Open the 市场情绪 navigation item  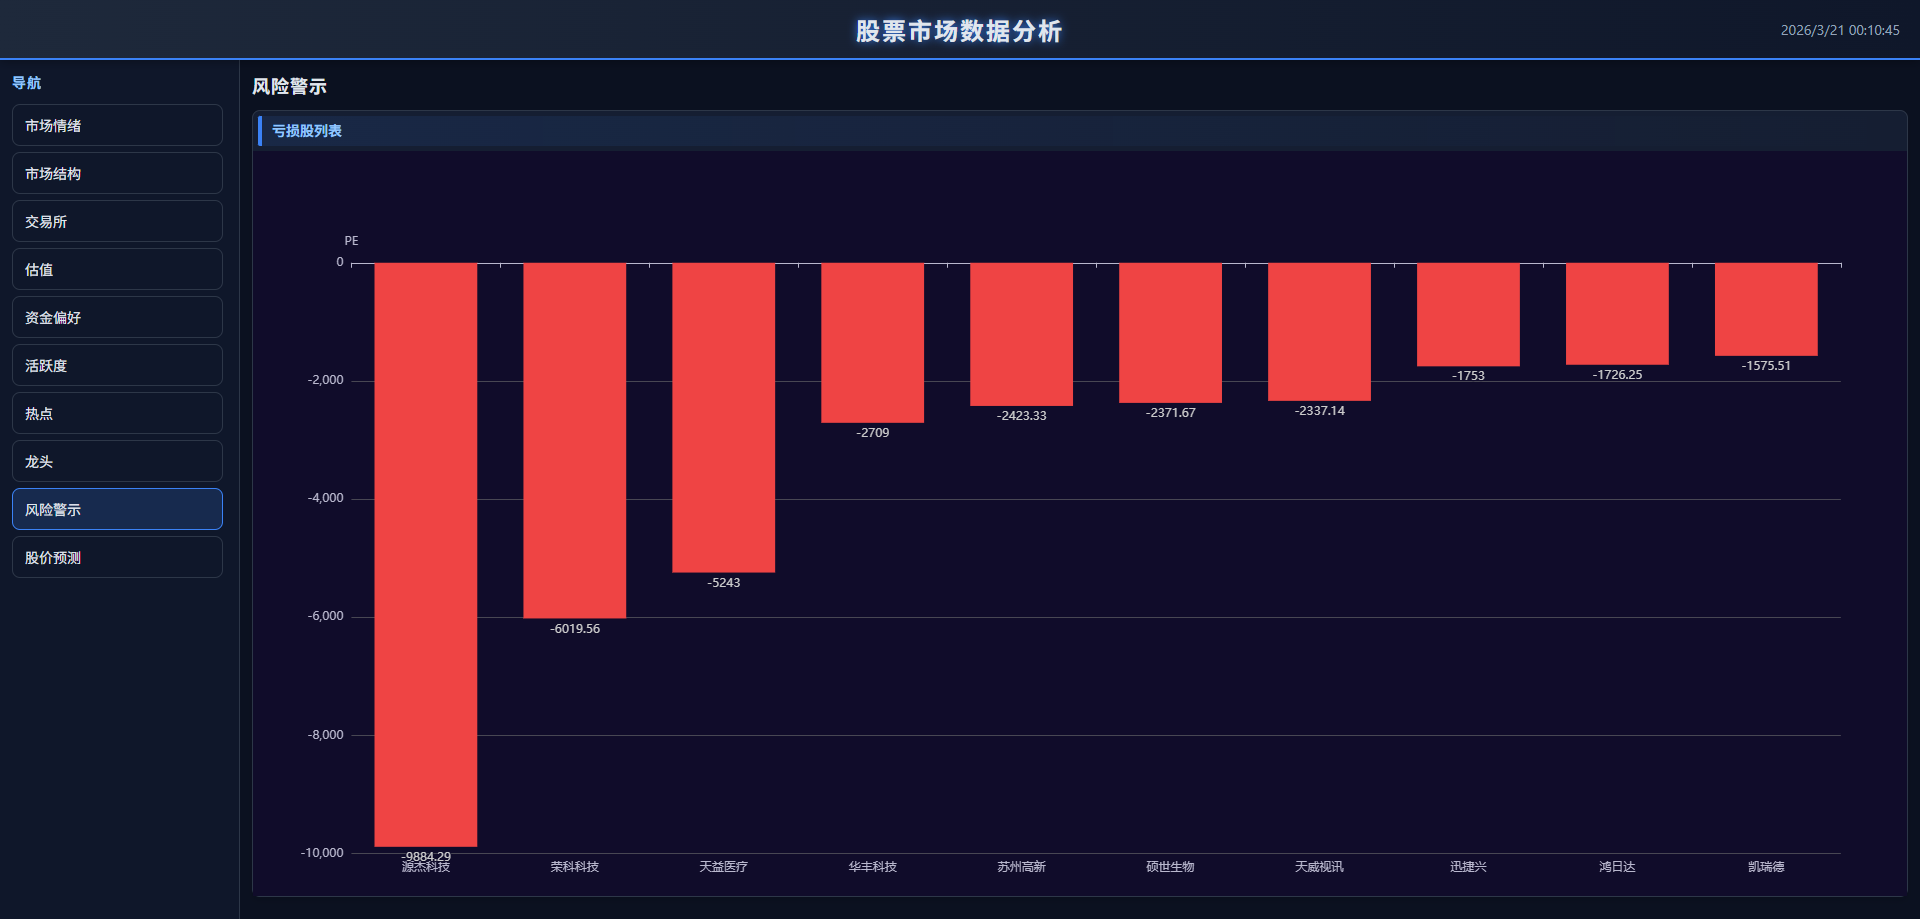(x=117, y=126)
